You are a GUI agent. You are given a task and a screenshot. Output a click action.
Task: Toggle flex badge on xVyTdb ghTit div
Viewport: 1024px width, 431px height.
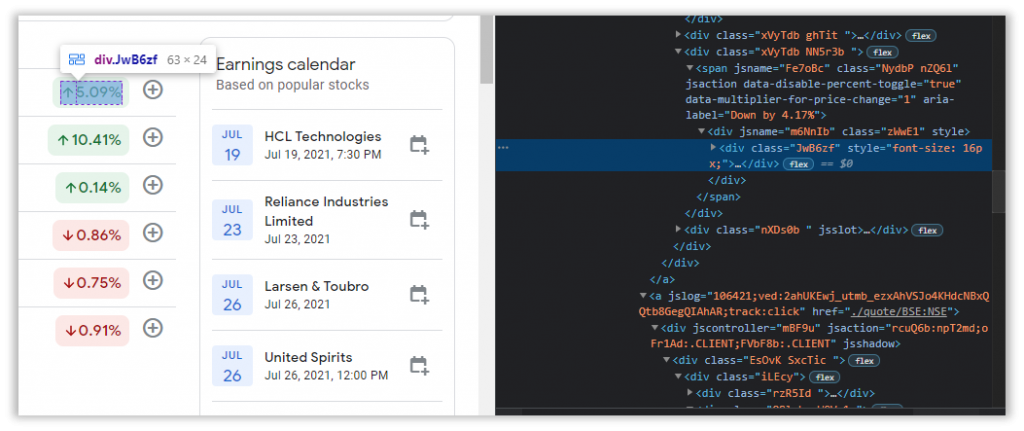(921, 35)
